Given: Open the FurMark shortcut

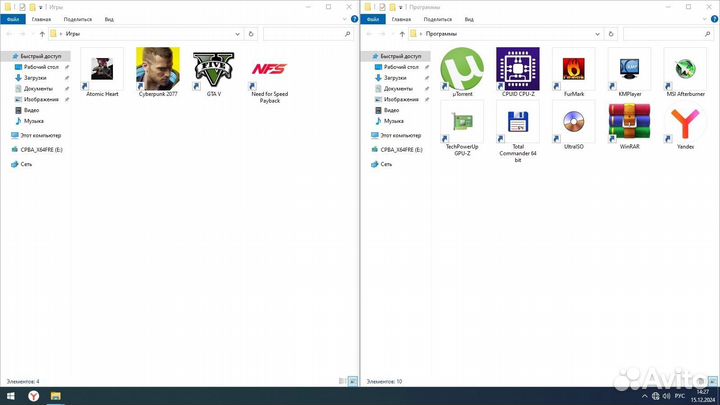Looking at the screenshot, I should (574, 72).
